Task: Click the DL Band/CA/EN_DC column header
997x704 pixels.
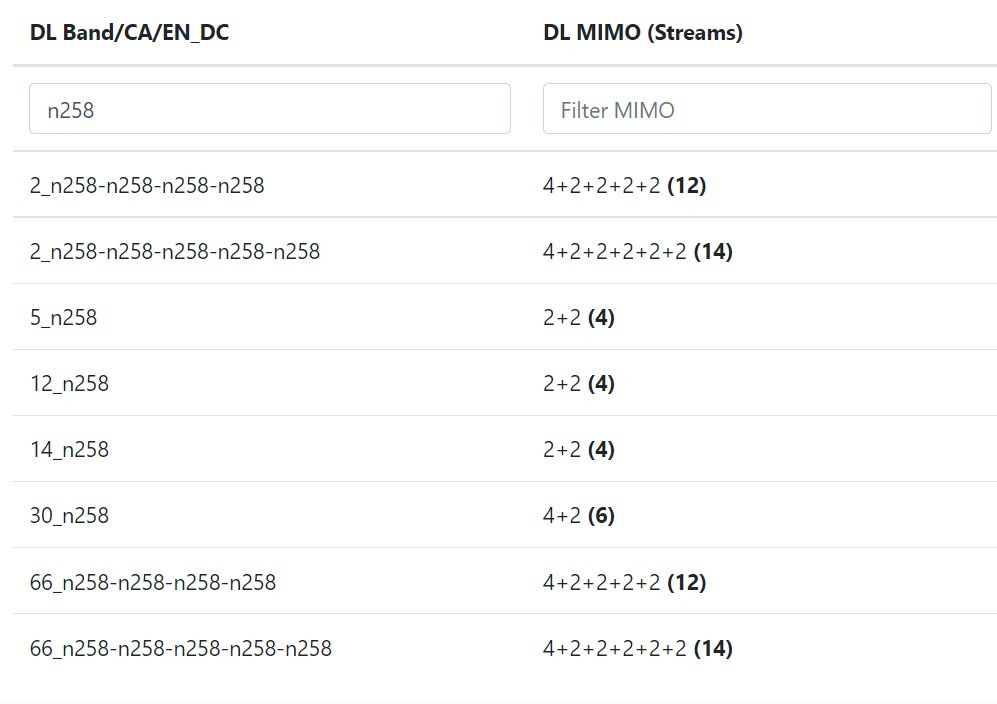Action: [129, 32]
